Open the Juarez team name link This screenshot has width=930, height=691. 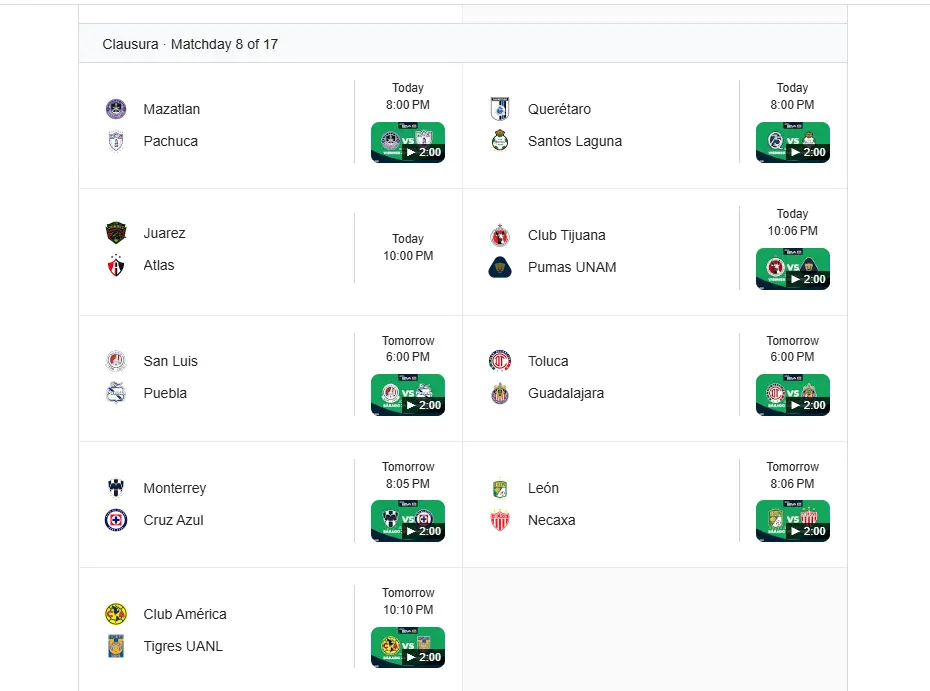click(x=164, y=233)
